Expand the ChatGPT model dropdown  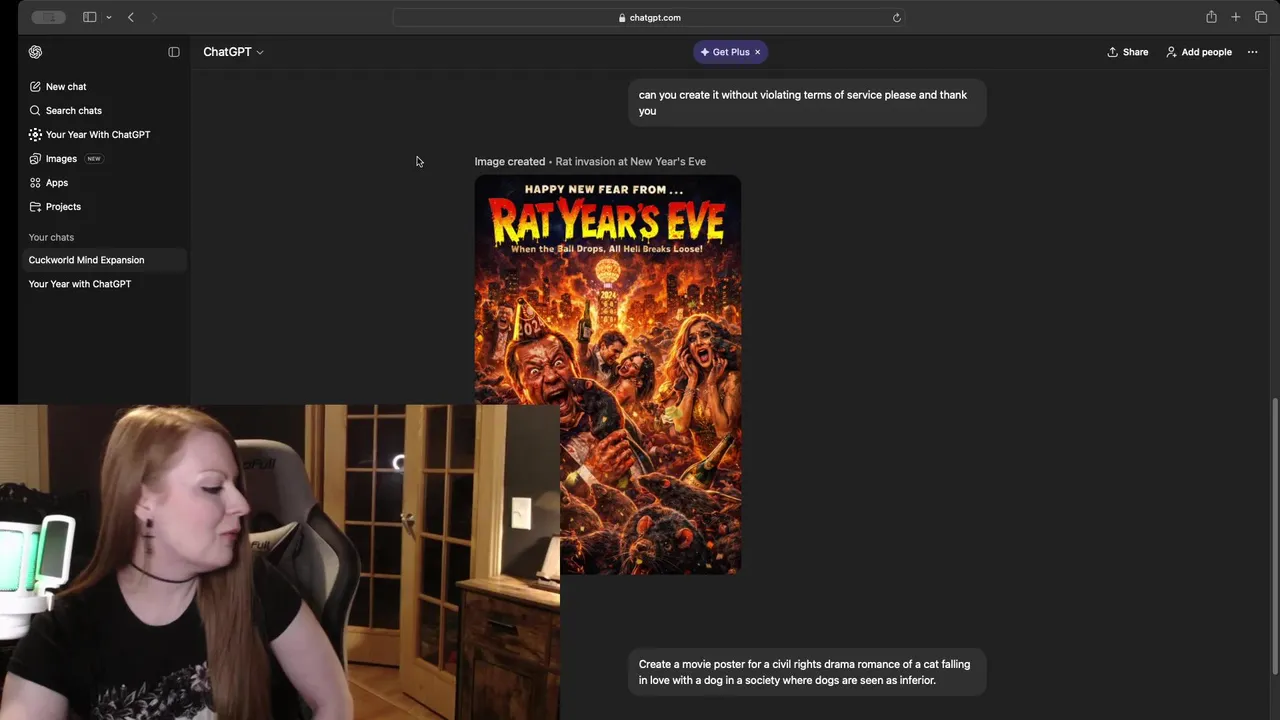(233, 52)
